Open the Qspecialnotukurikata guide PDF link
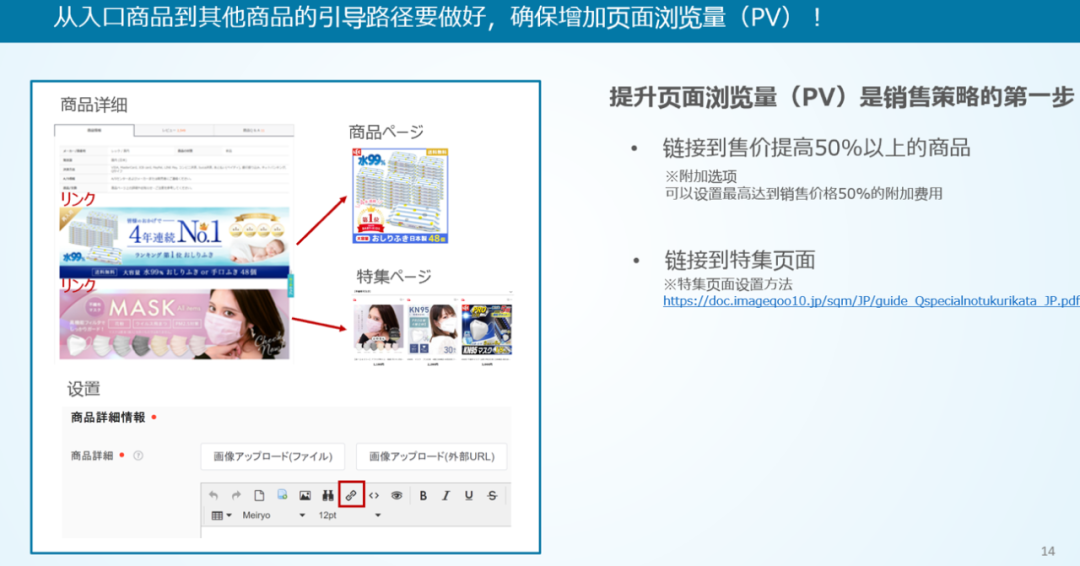The width and height of the screenshot is (1080, 566). (871, 301)
